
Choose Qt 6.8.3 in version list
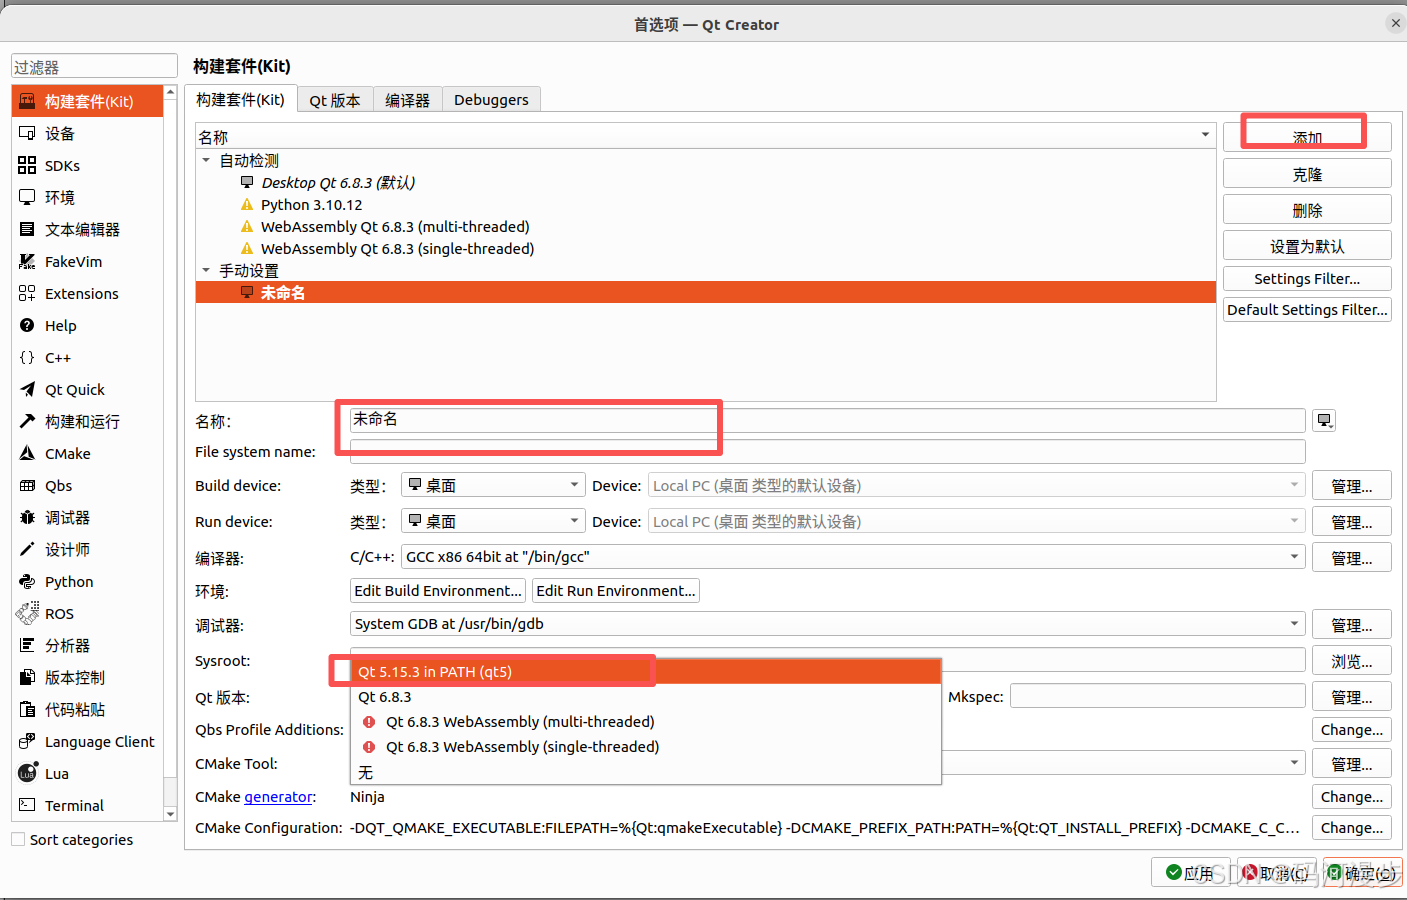click(x=645, y=697)
